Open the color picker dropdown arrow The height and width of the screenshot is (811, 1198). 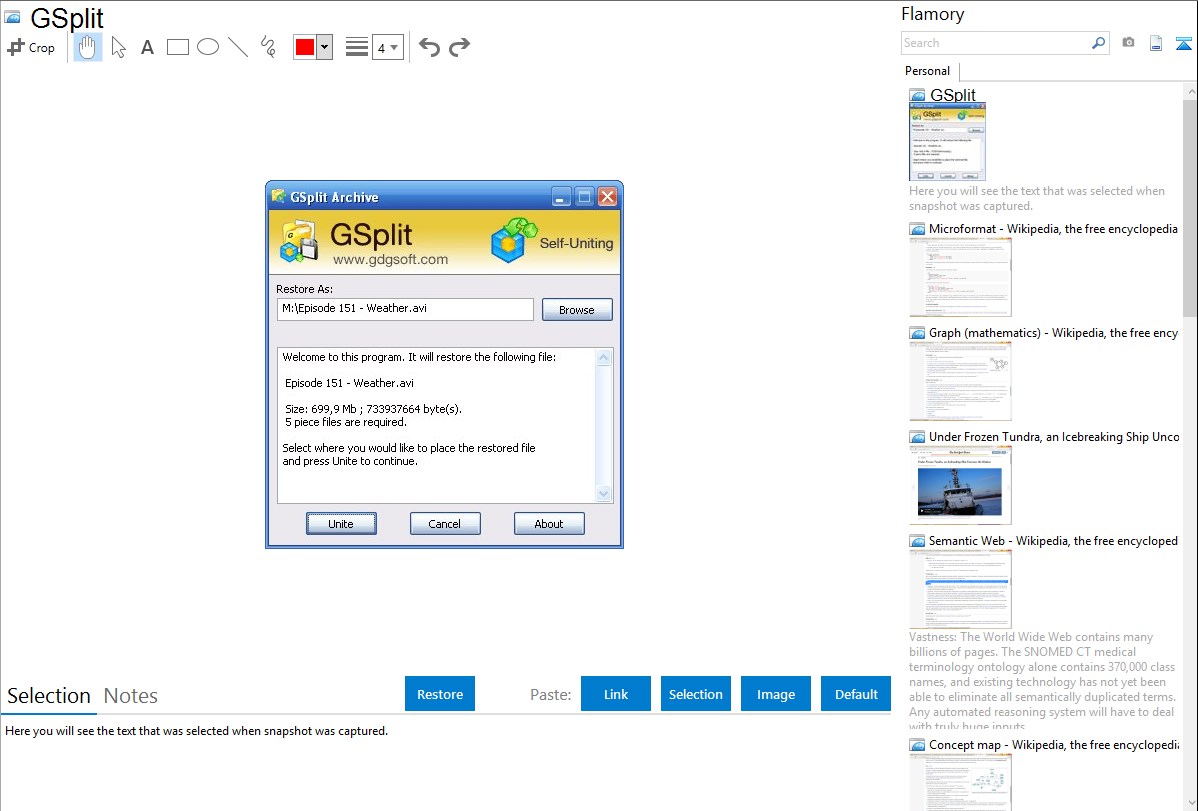tap(325, 47)
